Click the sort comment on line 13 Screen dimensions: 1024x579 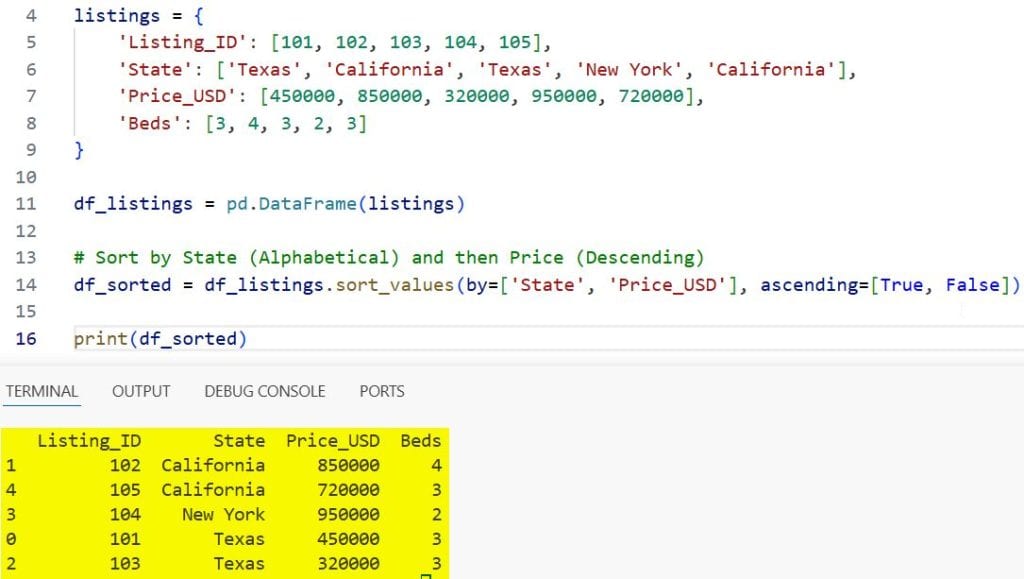(389, 258)
